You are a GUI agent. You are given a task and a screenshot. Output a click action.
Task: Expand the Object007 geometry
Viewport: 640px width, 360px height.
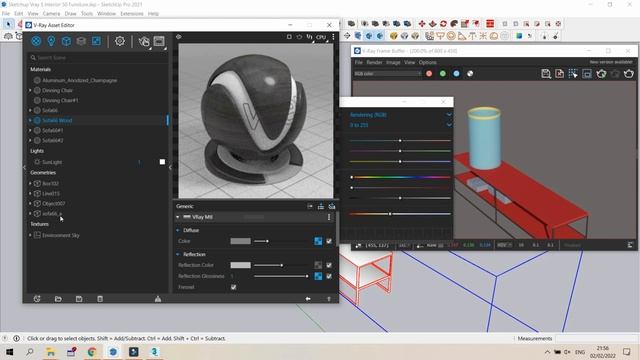[30, 203]
